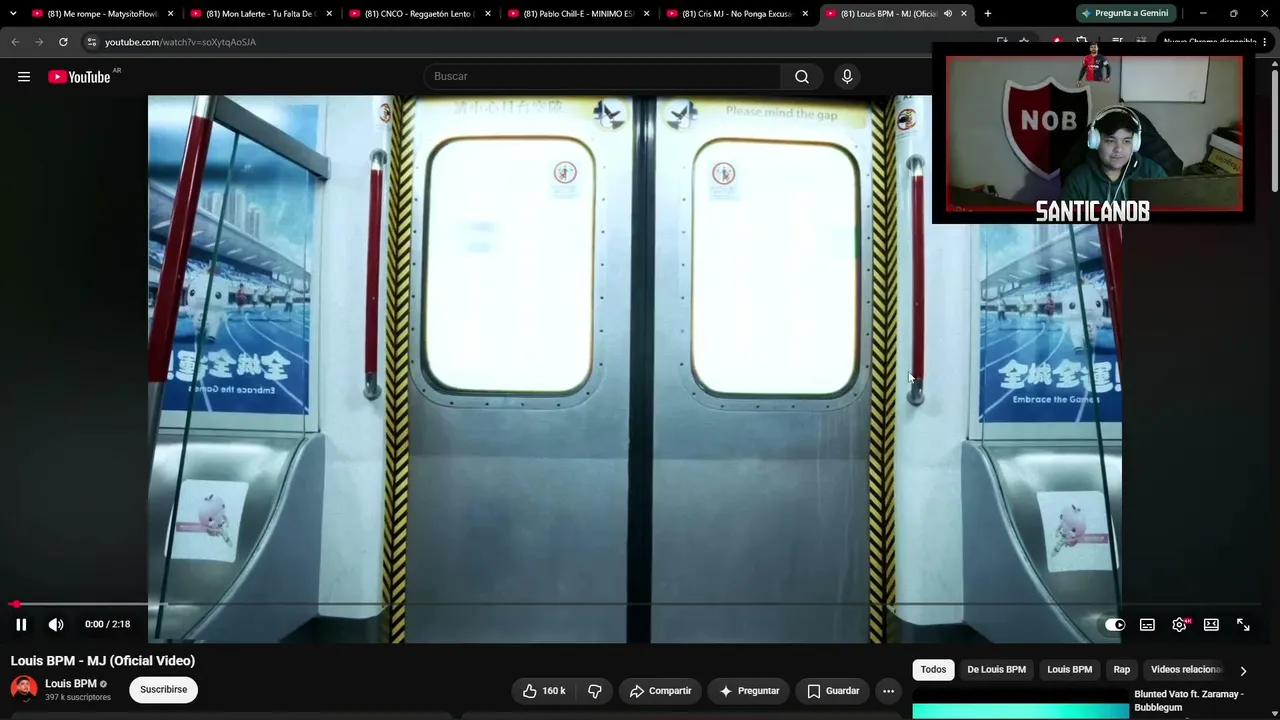Click the youtube.com address bar URL
Screen dimensions: 1280x720
coord(181,42)
